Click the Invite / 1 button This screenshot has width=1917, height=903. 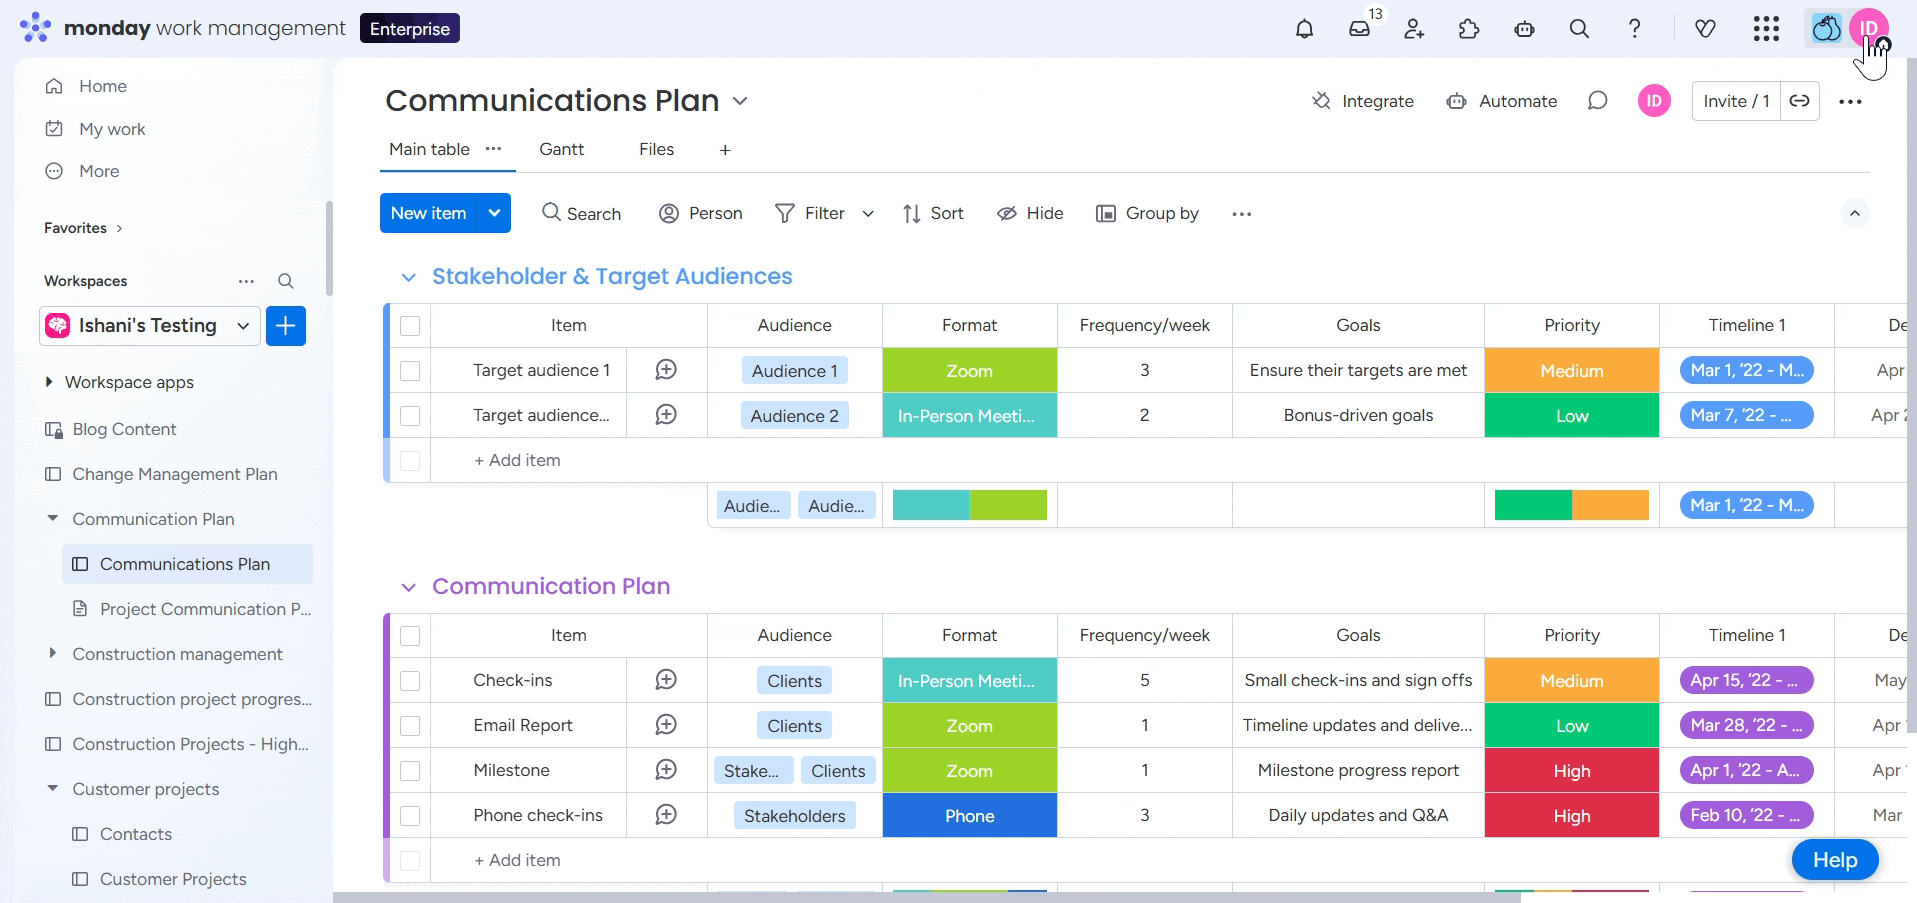1736,101
